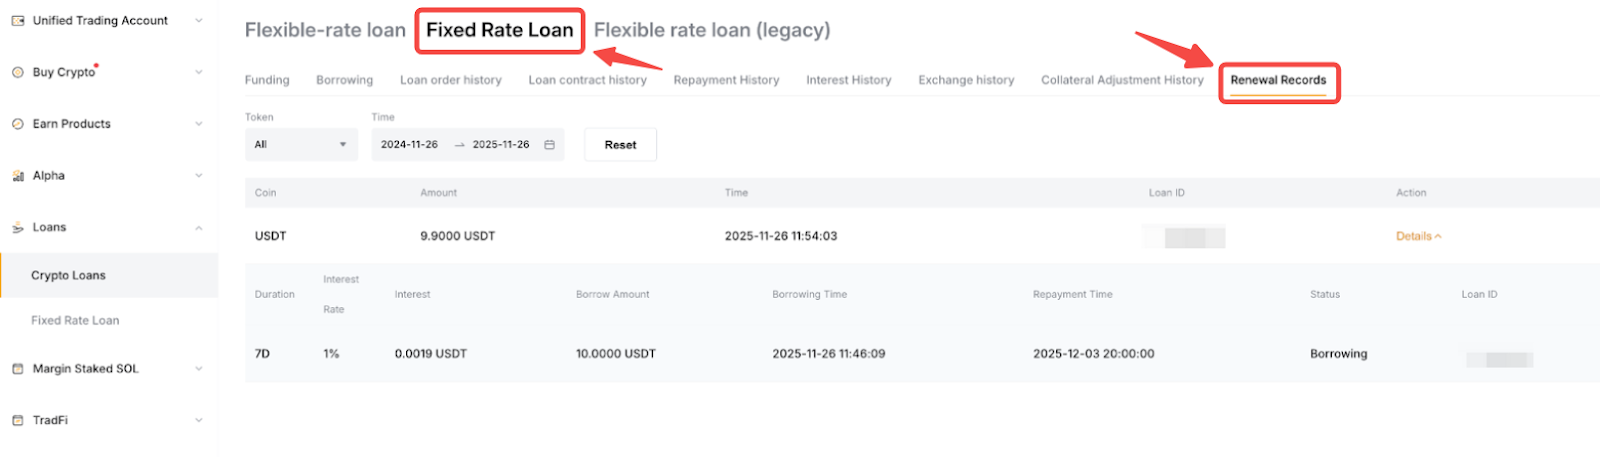Click the TradFi sidebar icon
This screenshot has height=457, width=1600.
tap(18, 421)
